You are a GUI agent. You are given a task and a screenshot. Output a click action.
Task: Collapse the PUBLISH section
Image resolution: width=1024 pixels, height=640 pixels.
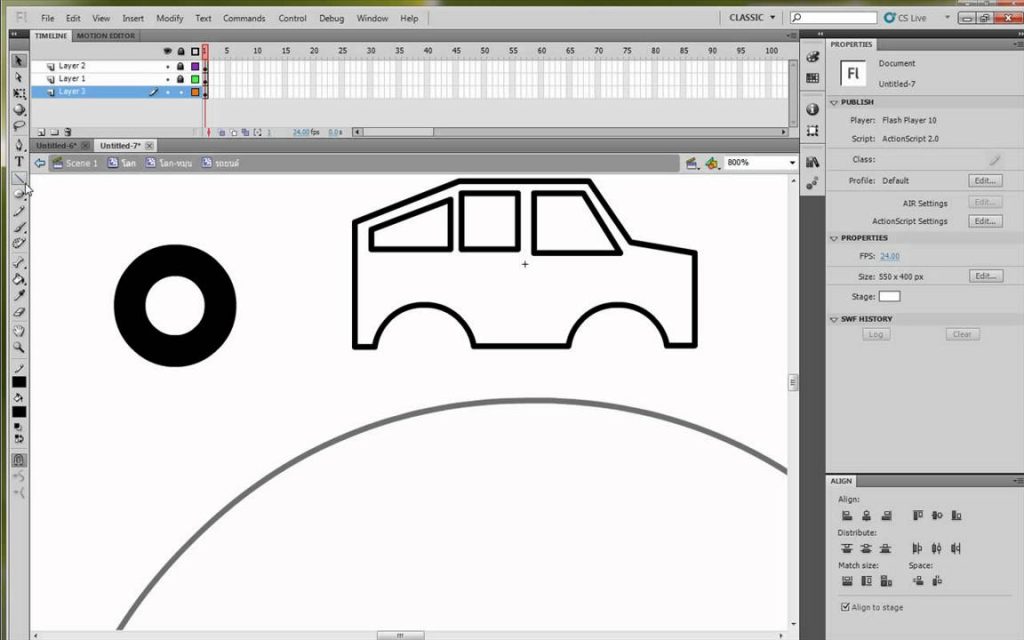click(x=834, y=103)
